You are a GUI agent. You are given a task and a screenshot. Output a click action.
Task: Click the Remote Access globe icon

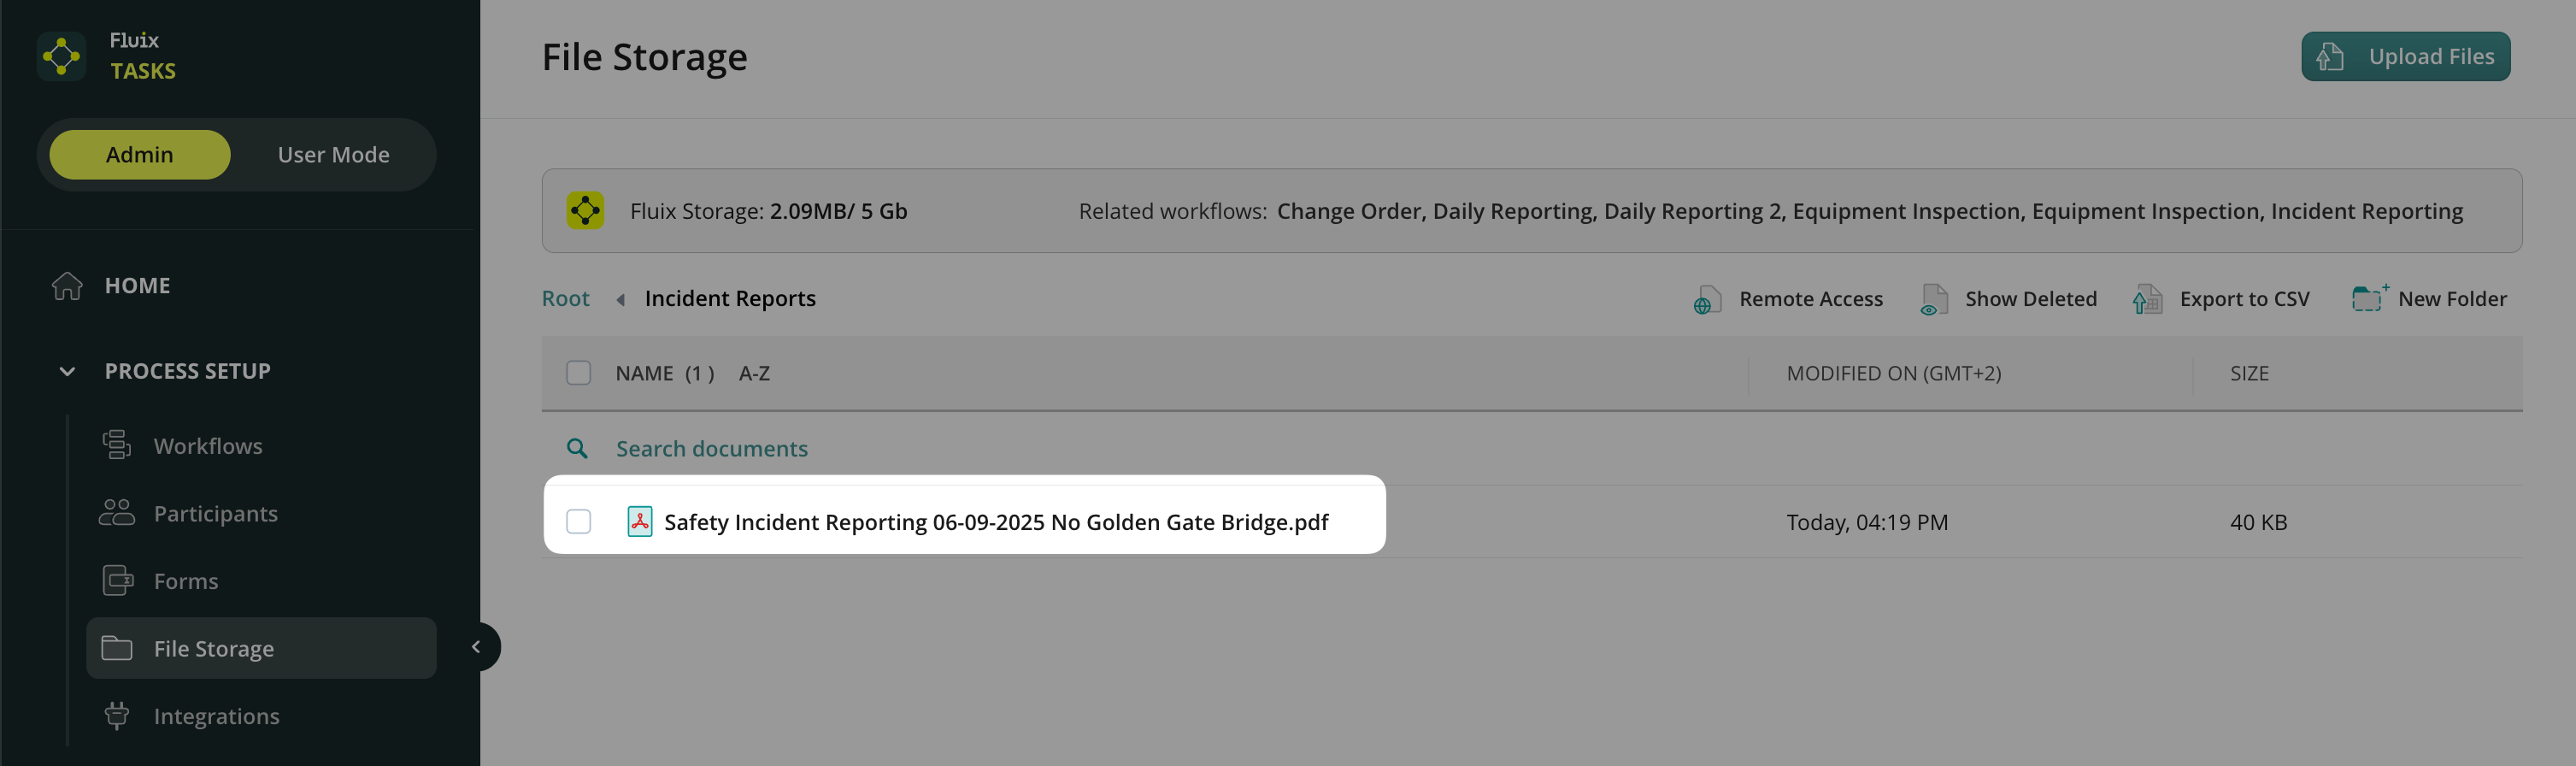[1706, 300]
